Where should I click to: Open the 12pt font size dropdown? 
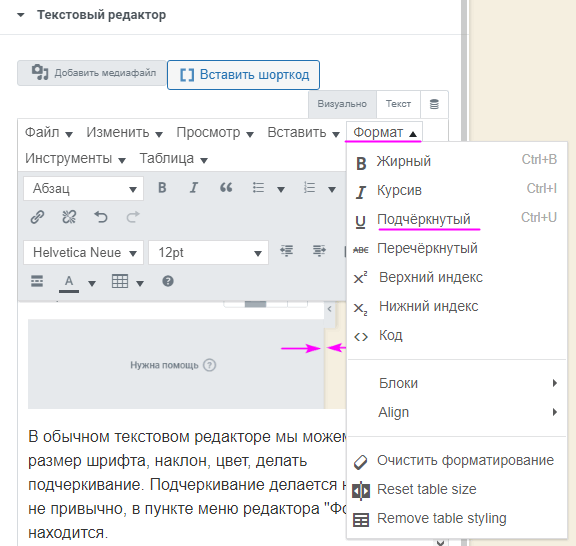(x=208, y=252)
